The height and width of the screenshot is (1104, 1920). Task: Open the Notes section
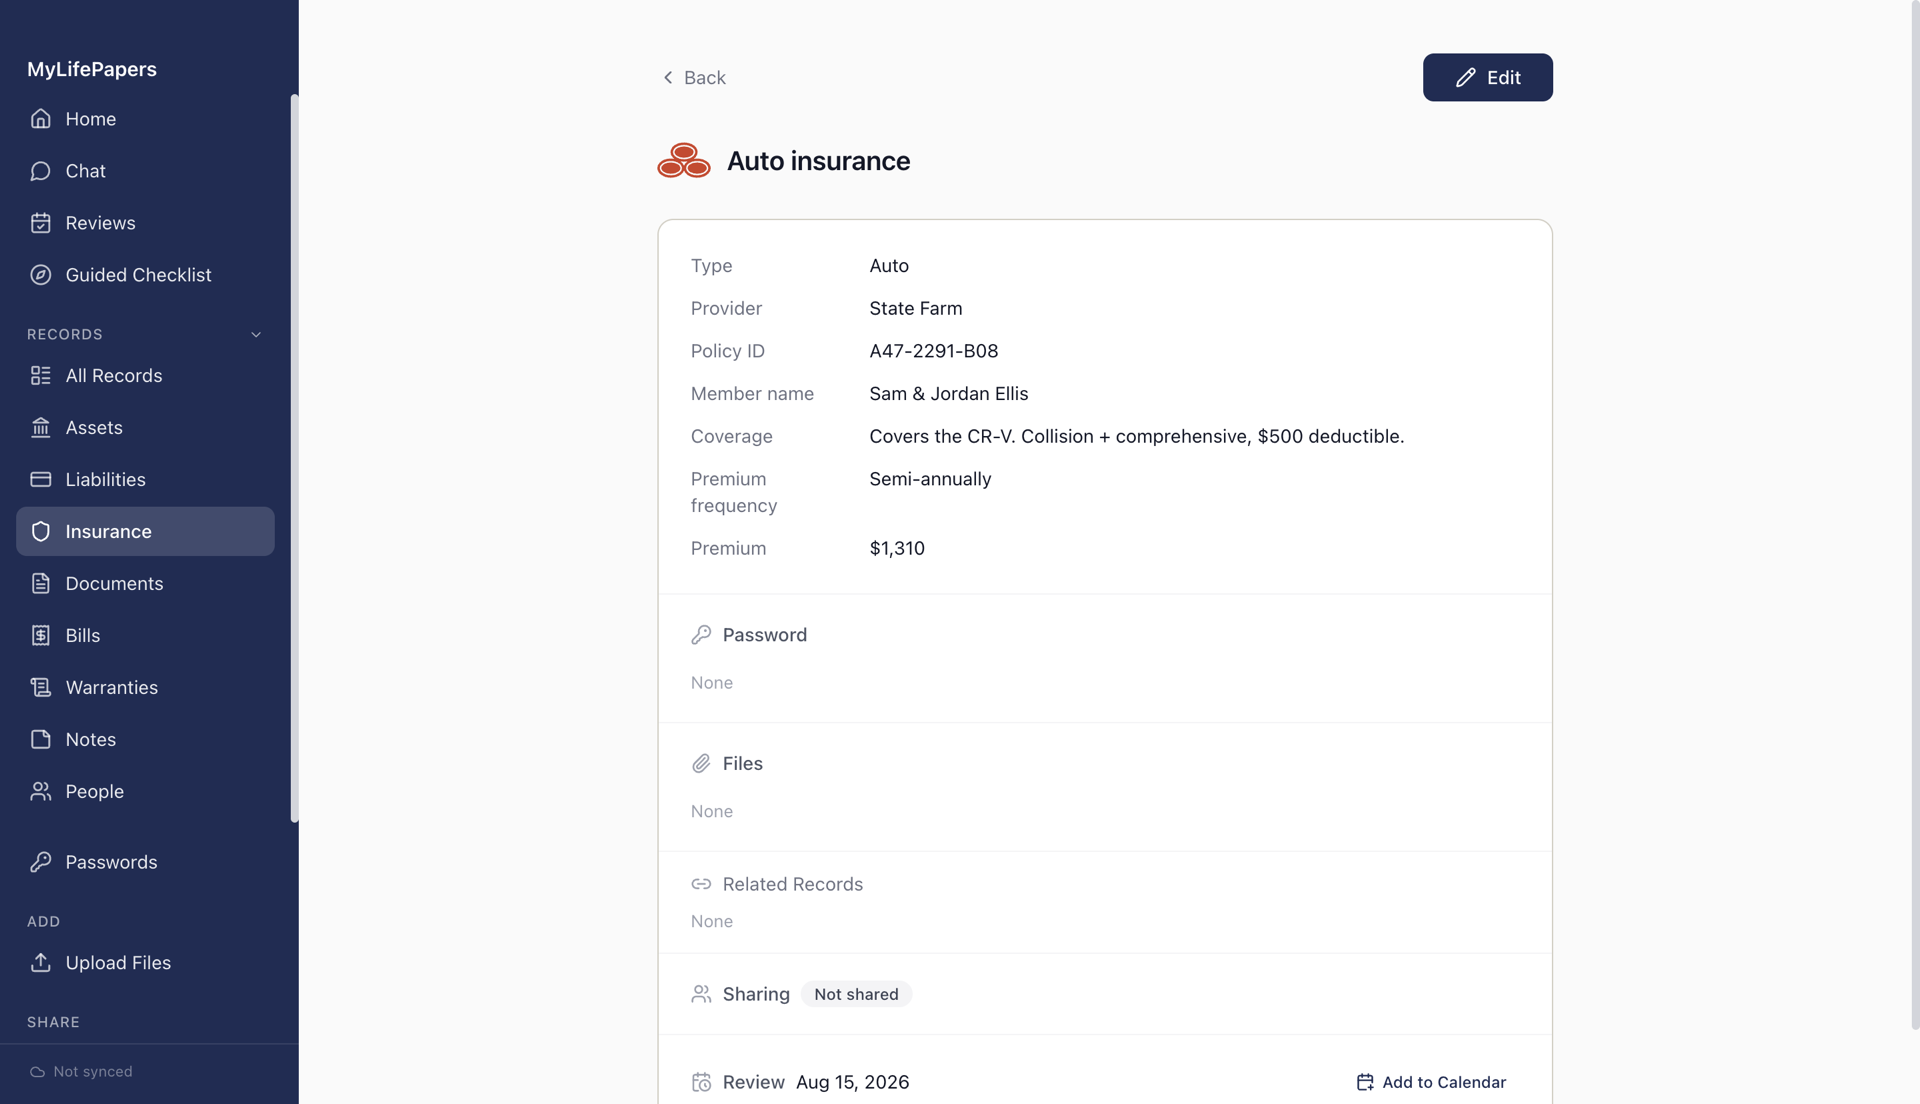pyautogui.click(x=145, y=740)
